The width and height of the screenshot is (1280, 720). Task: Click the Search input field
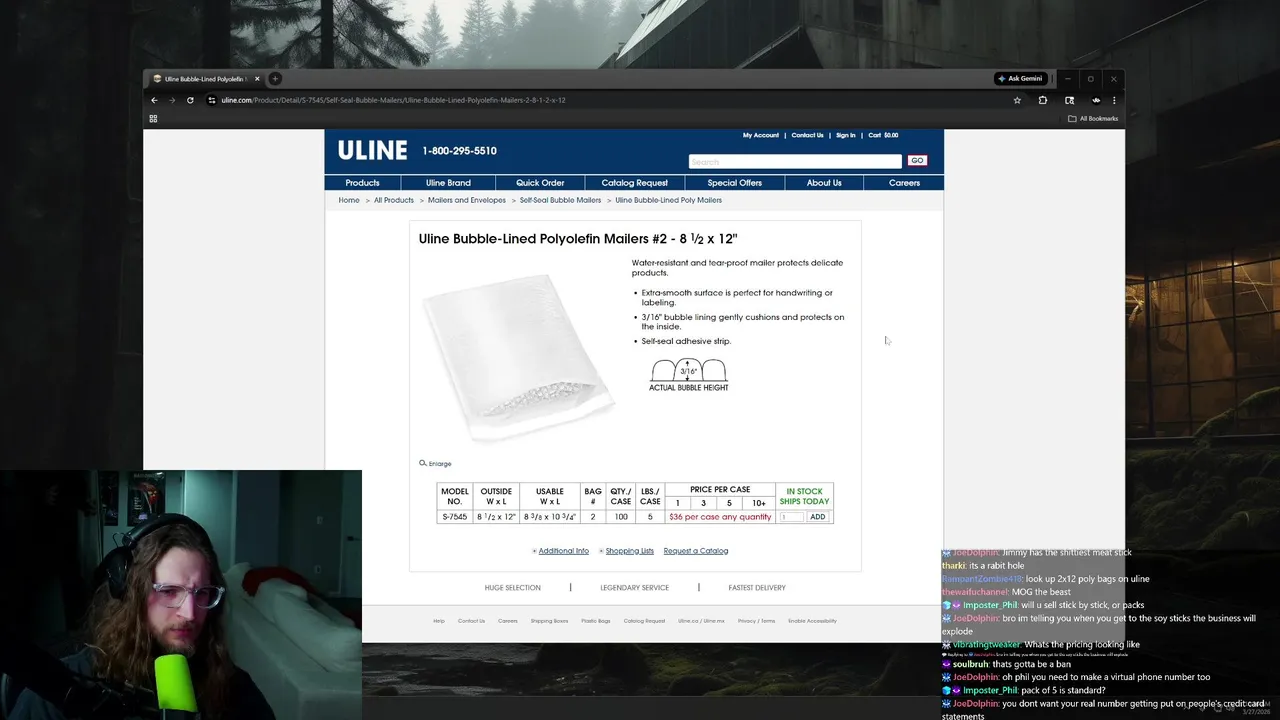(795, 161)
